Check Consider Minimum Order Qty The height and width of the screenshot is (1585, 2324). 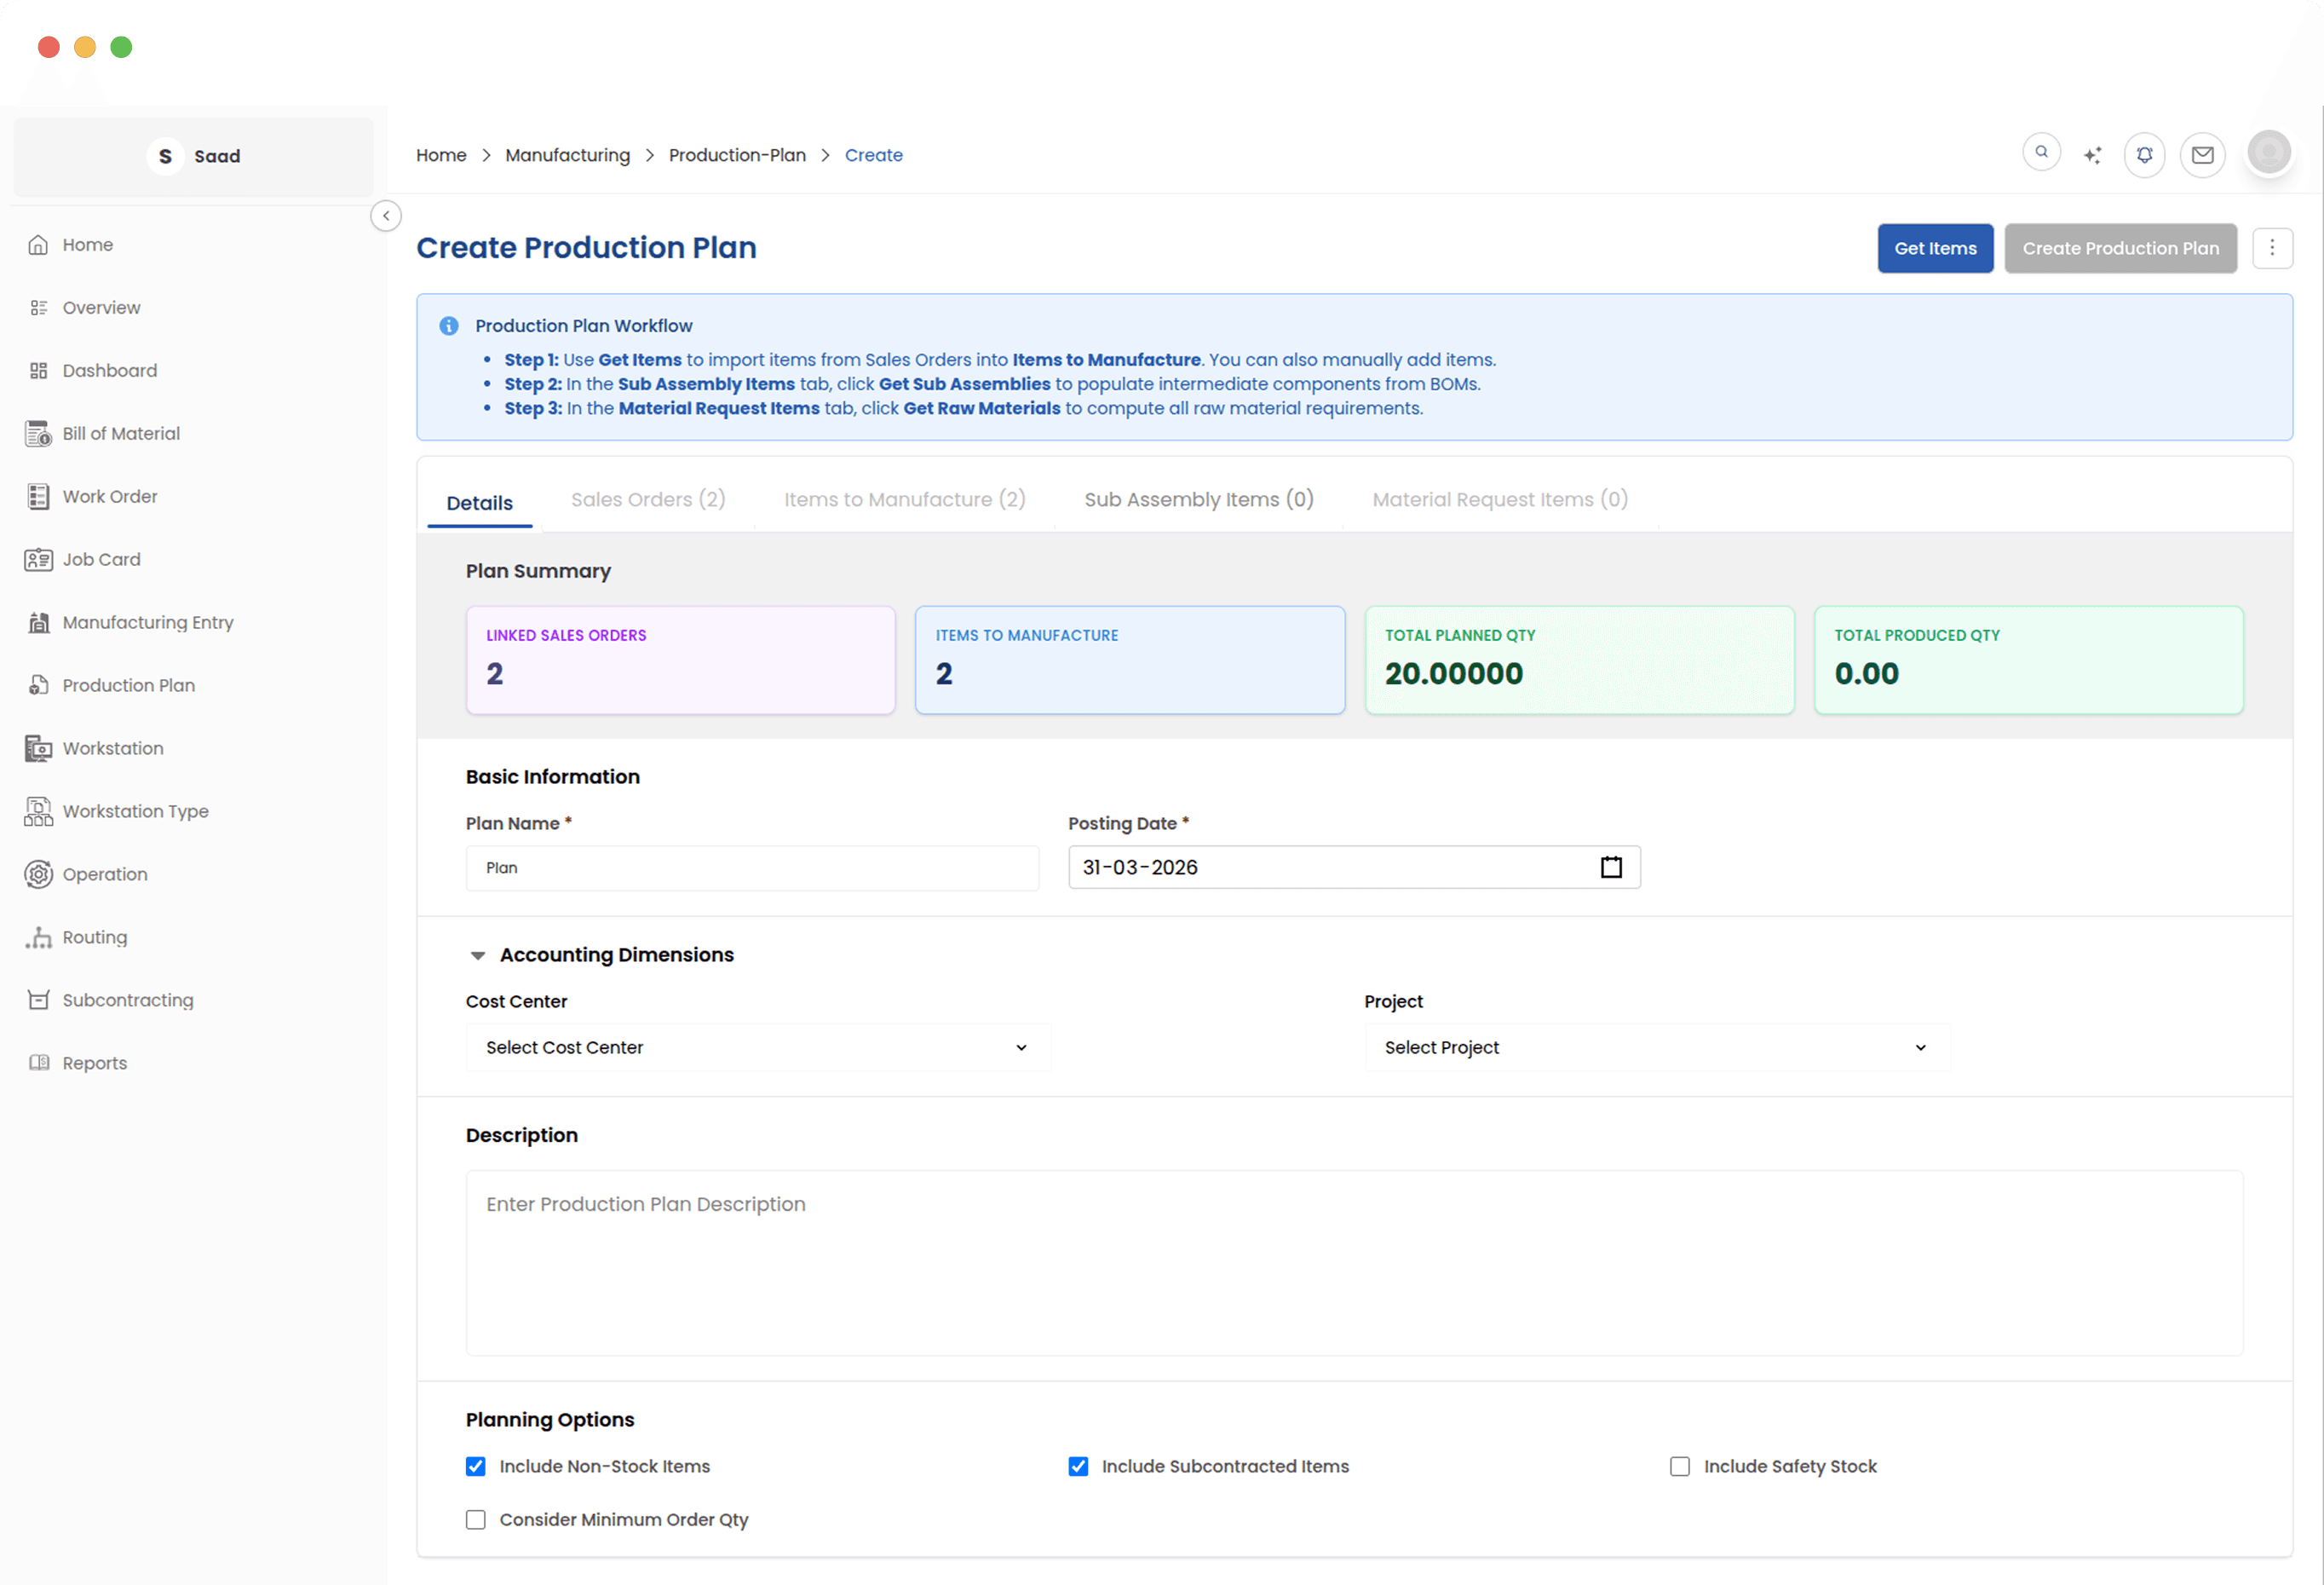point(476,1519)
